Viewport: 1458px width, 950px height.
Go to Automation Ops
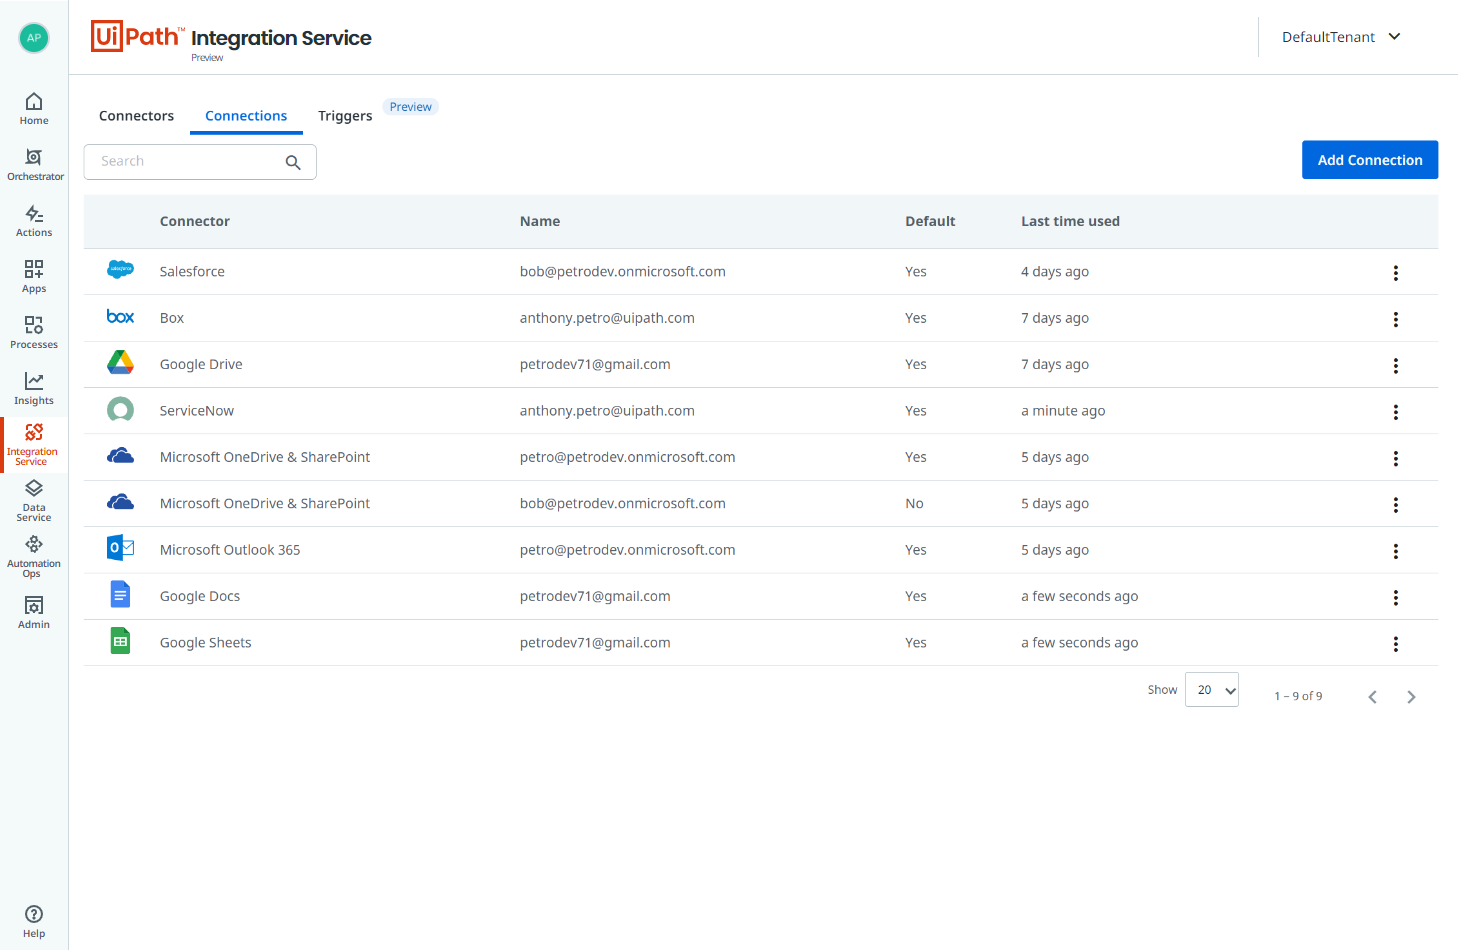[x=34, y=557]
